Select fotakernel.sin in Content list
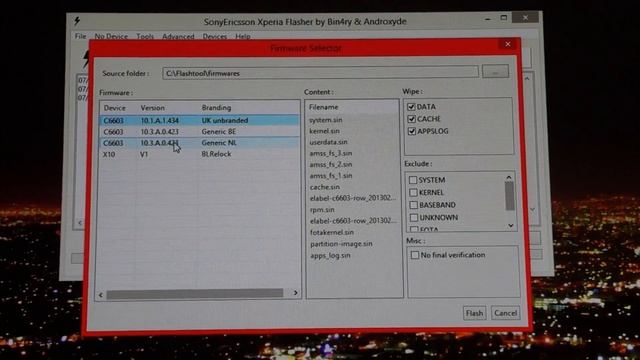Screen dimensions: 640x360 coord(332,232)
